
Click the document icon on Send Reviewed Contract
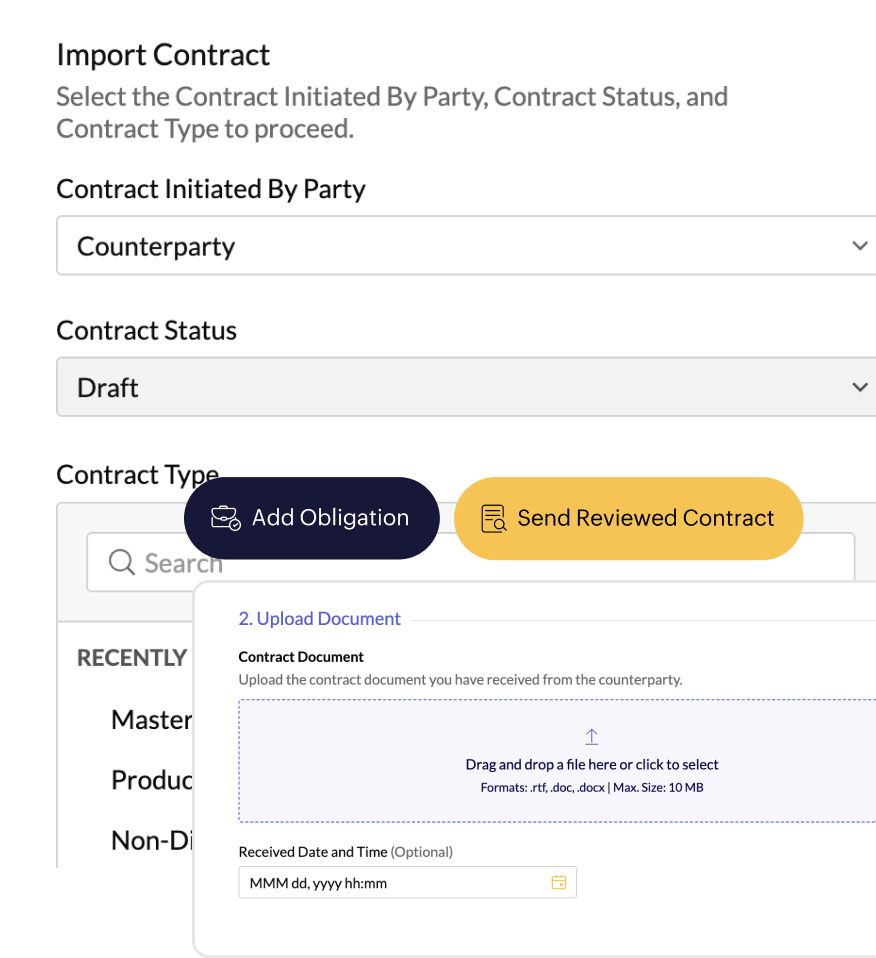coord(493,518)
